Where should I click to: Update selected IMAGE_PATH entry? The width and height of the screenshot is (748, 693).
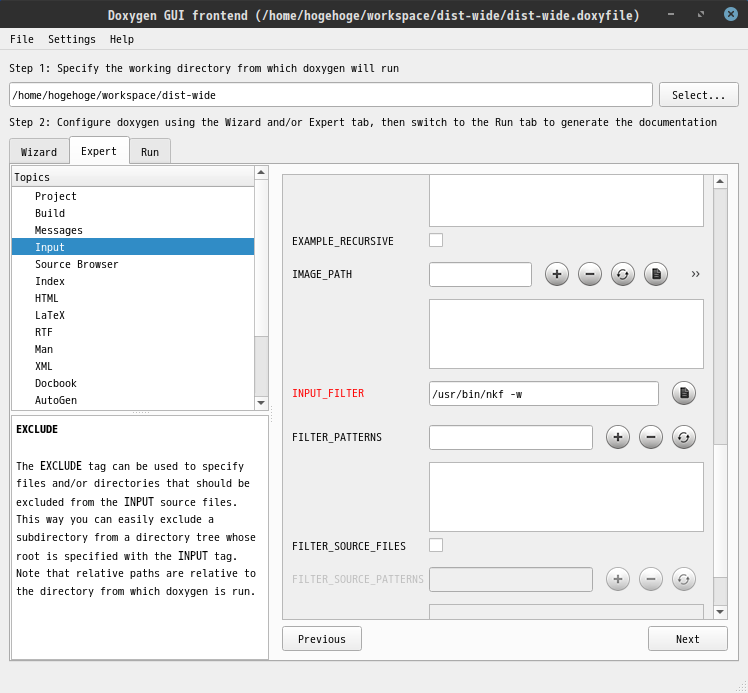click(623, 274)
